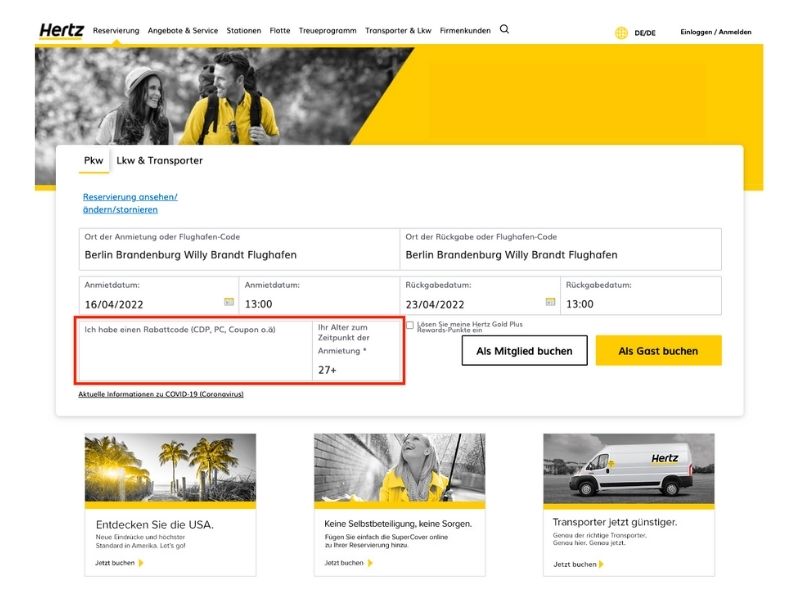
Task: Switch to Lkw & Transporter tab
Action: coord(159,161)
